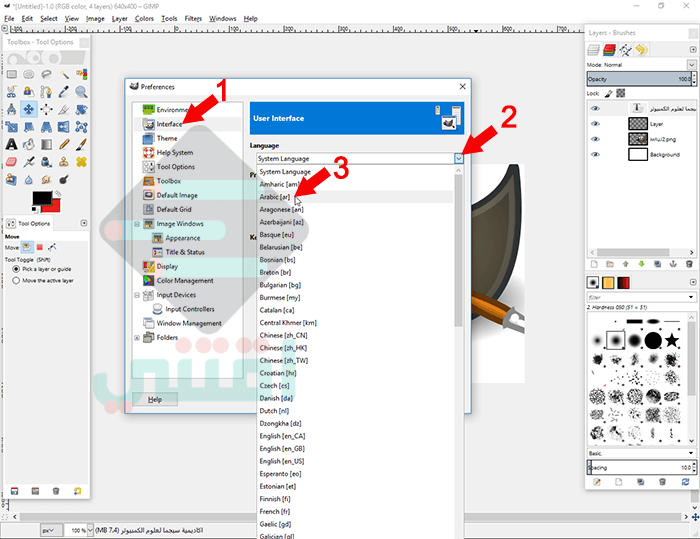
Task: Delete the layer with trash icon
Action: [689, 264]
